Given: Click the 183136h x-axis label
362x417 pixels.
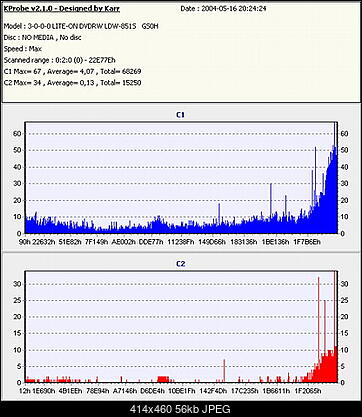Looking at the screenshot, I should tap(243, 242).
